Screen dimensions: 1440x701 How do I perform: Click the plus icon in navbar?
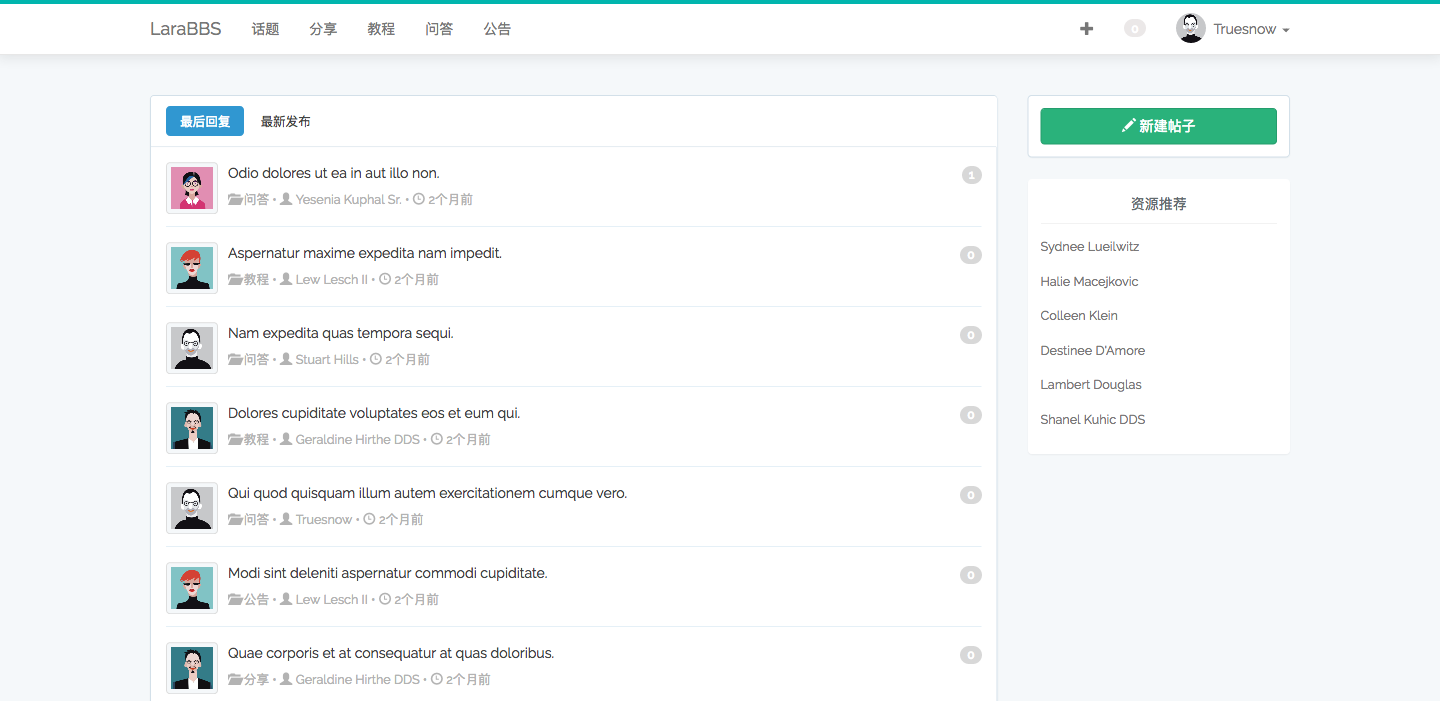click(1086, 29)
